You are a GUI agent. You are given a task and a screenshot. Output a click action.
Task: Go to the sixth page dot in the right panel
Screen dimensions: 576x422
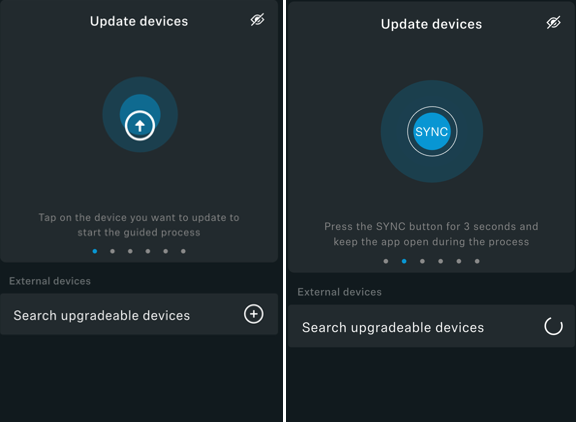point(477,261)
